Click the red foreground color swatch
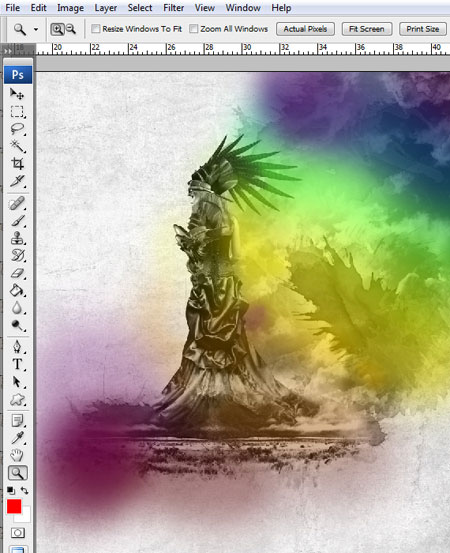450x553 pixels. (14, 506)
